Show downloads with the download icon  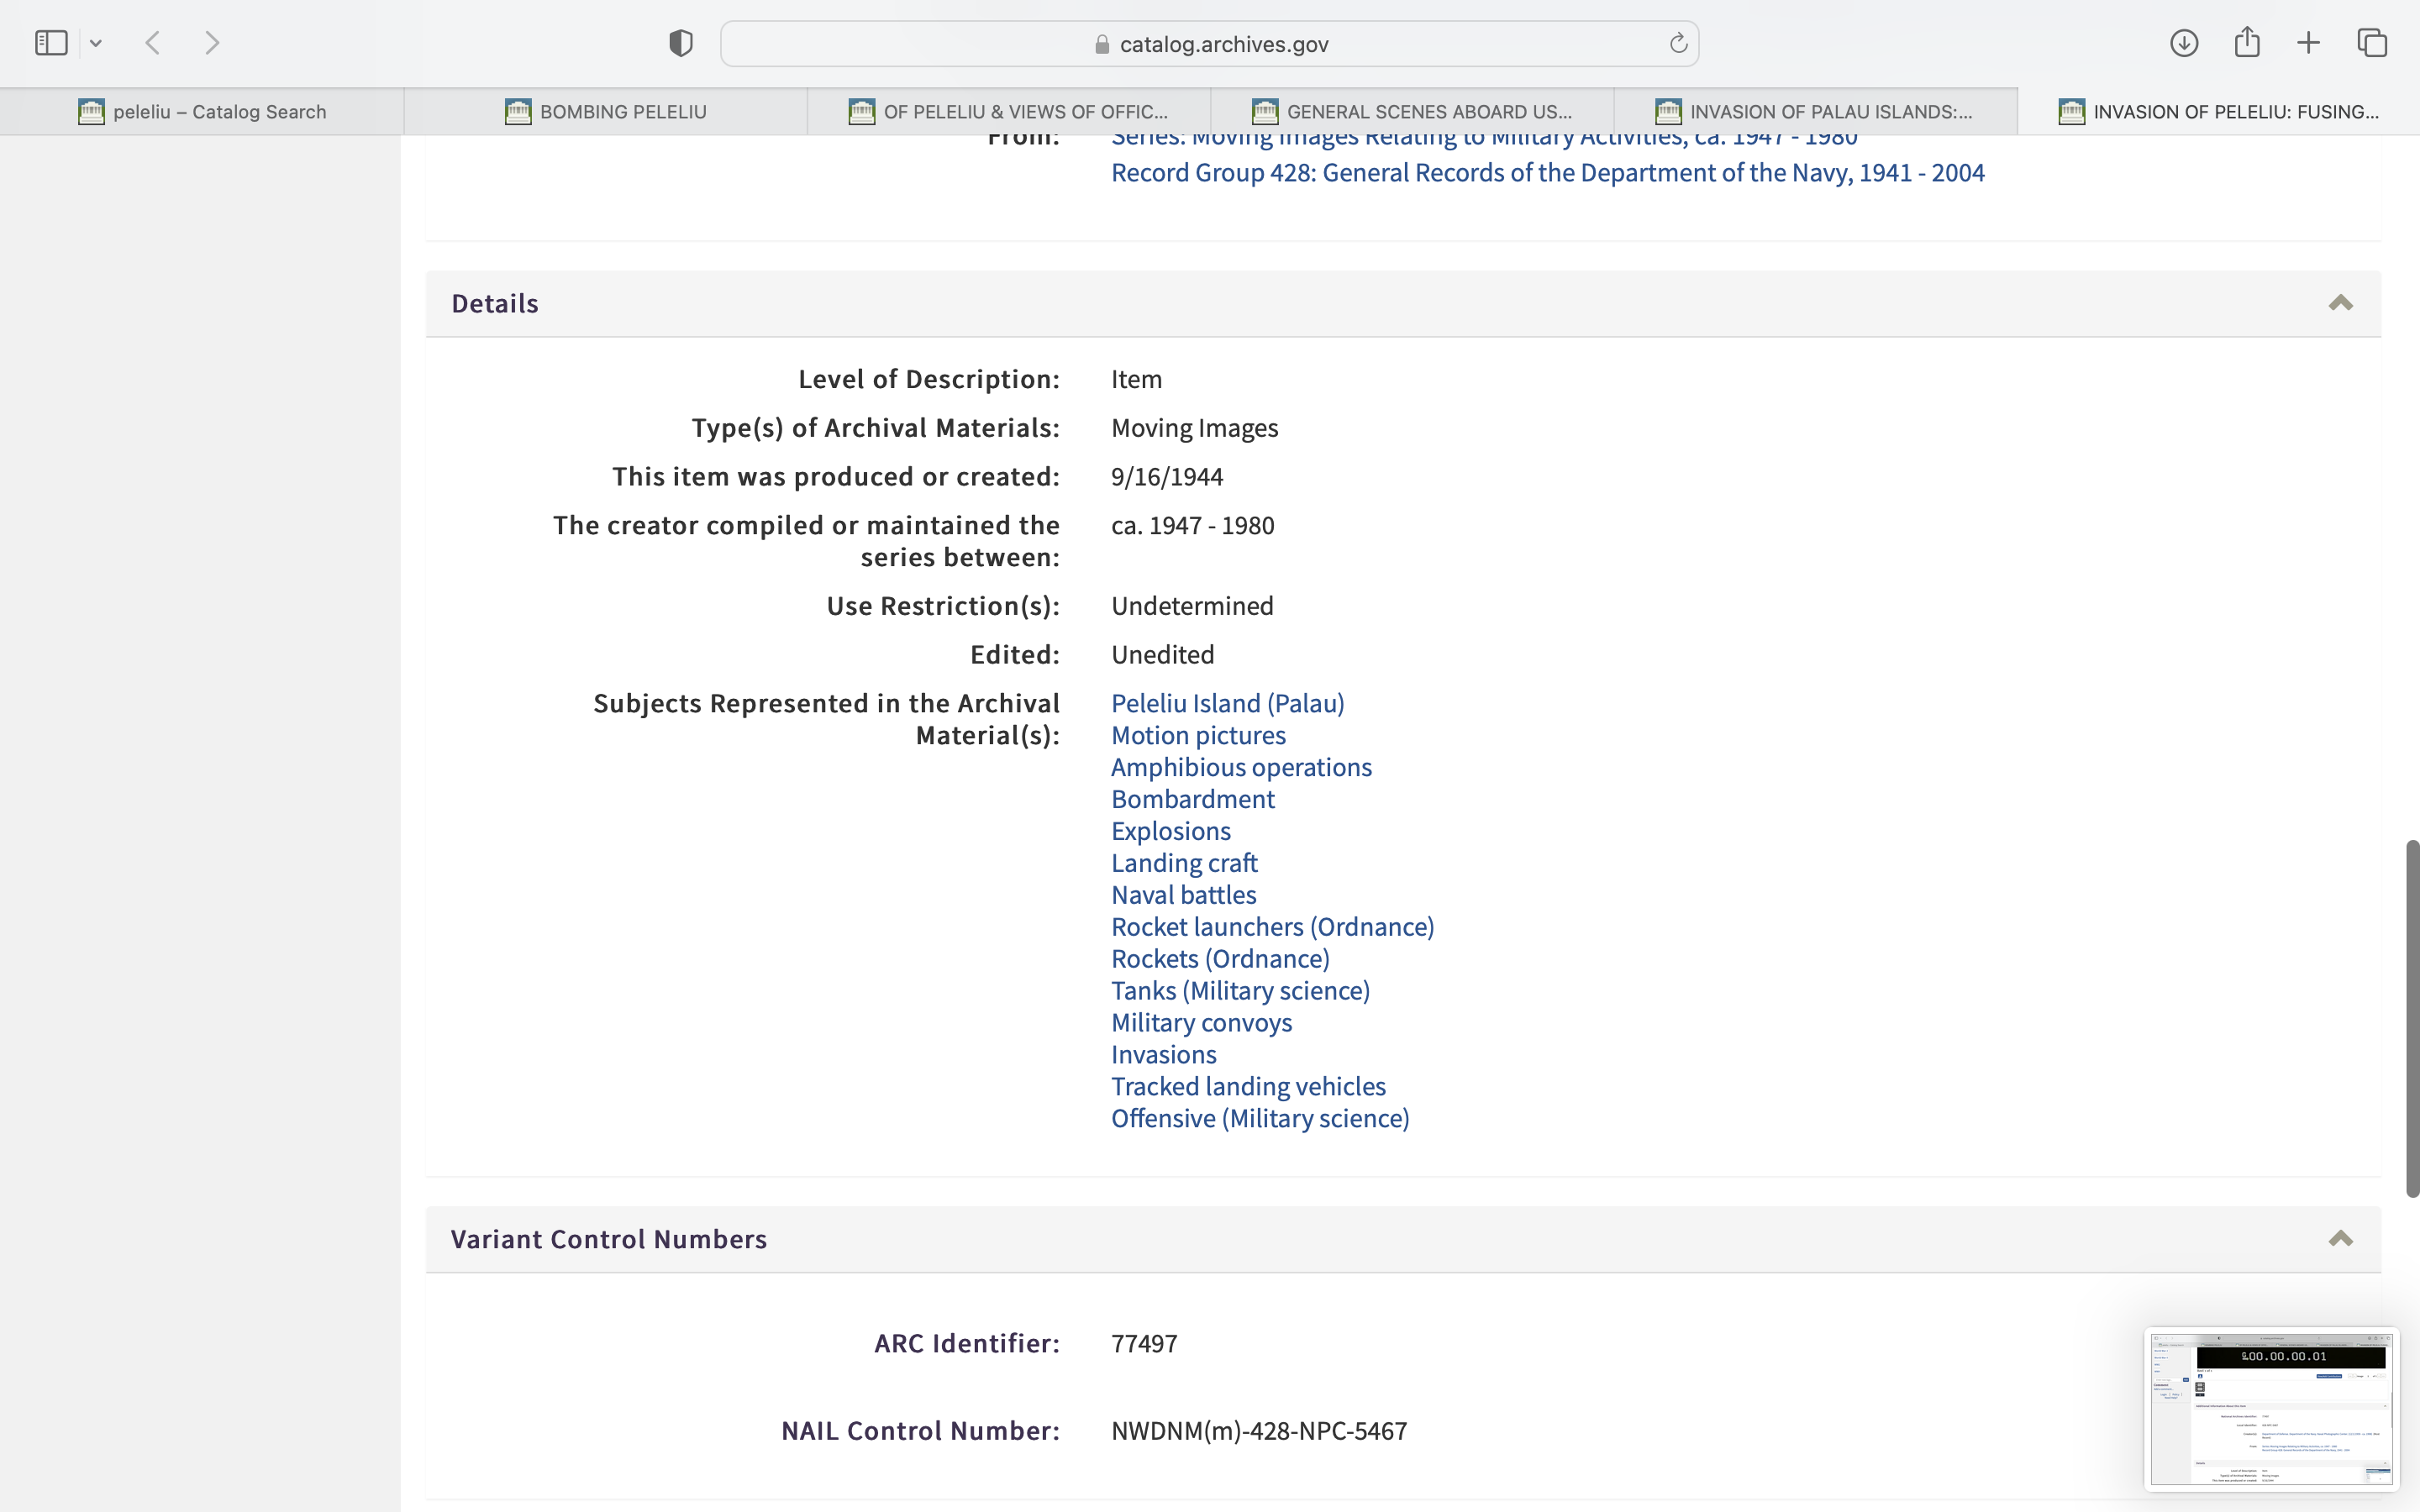tap(2184, 43)
